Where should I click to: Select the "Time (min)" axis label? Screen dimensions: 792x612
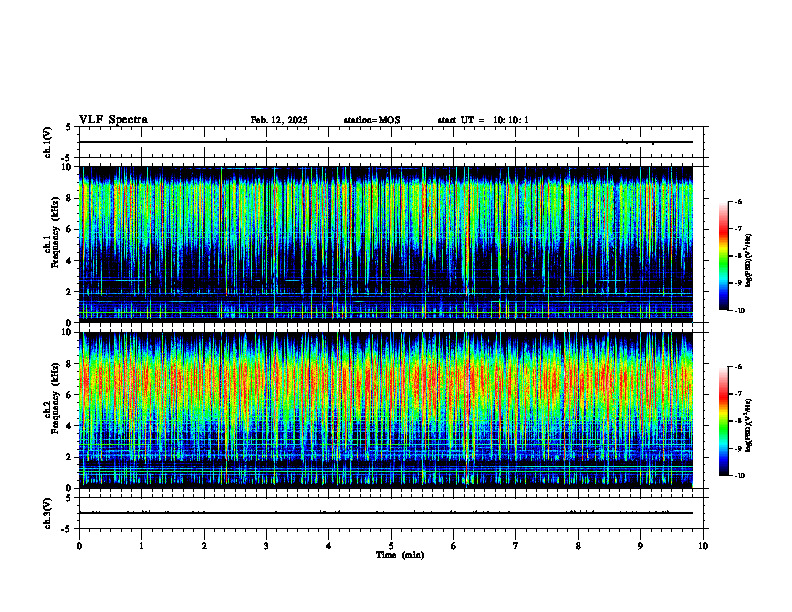coord(400,555)
